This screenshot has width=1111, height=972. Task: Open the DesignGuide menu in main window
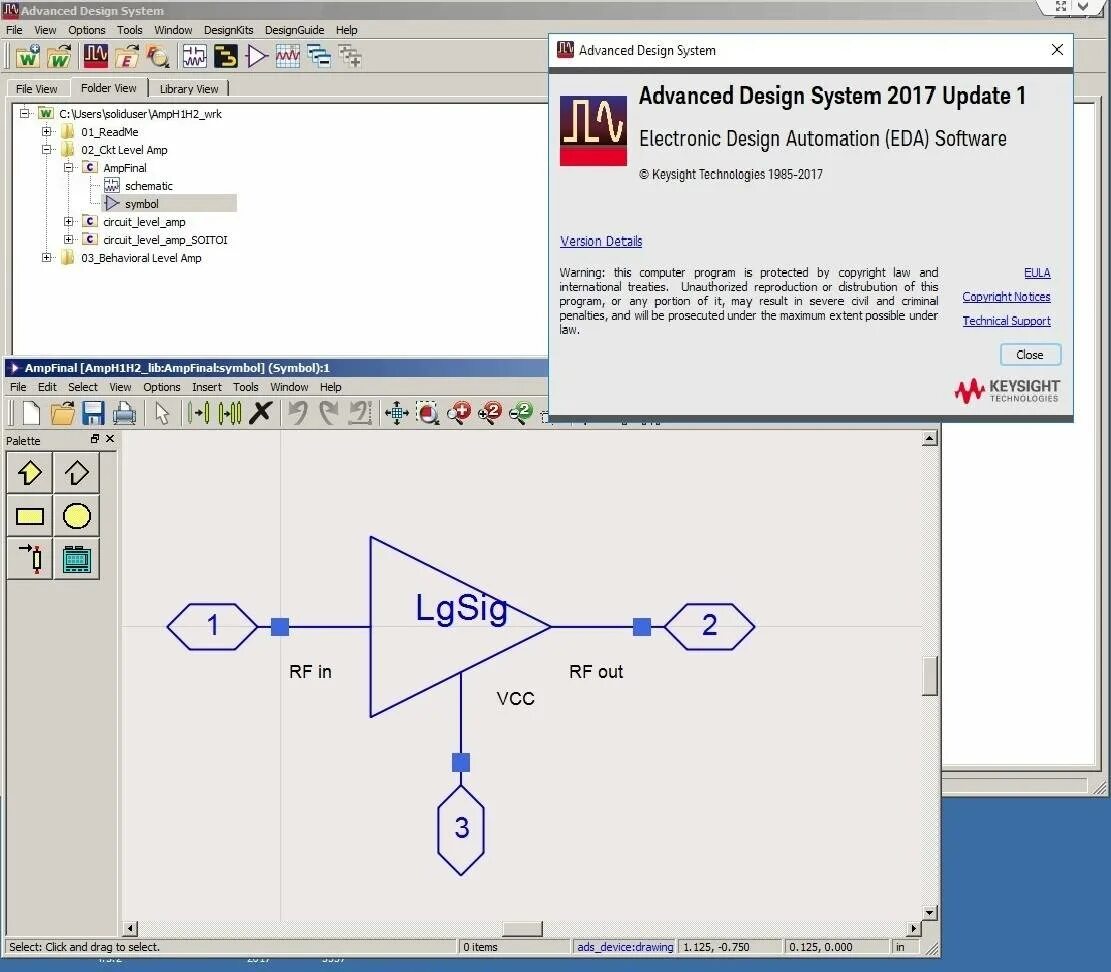coord(294,30)
